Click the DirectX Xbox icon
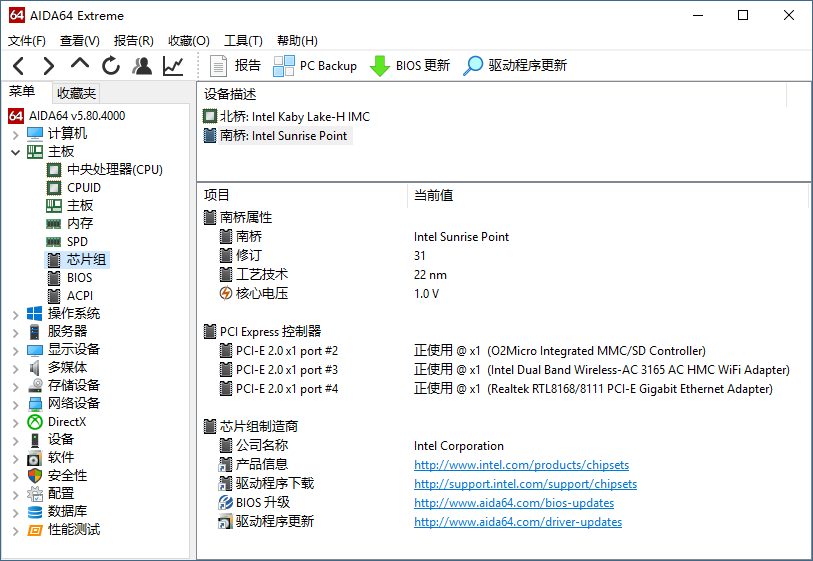 [x=35, y=422]
